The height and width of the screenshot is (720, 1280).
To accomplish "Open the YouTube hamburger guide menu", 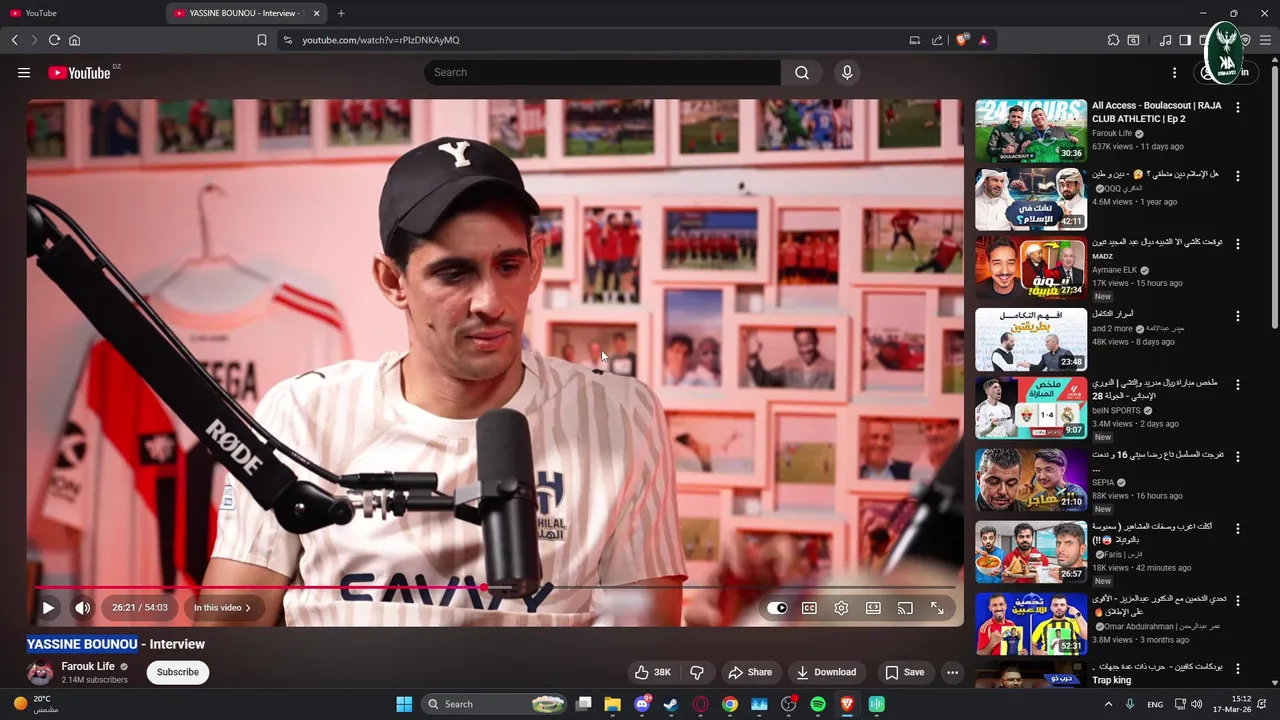I will [24, 72].
